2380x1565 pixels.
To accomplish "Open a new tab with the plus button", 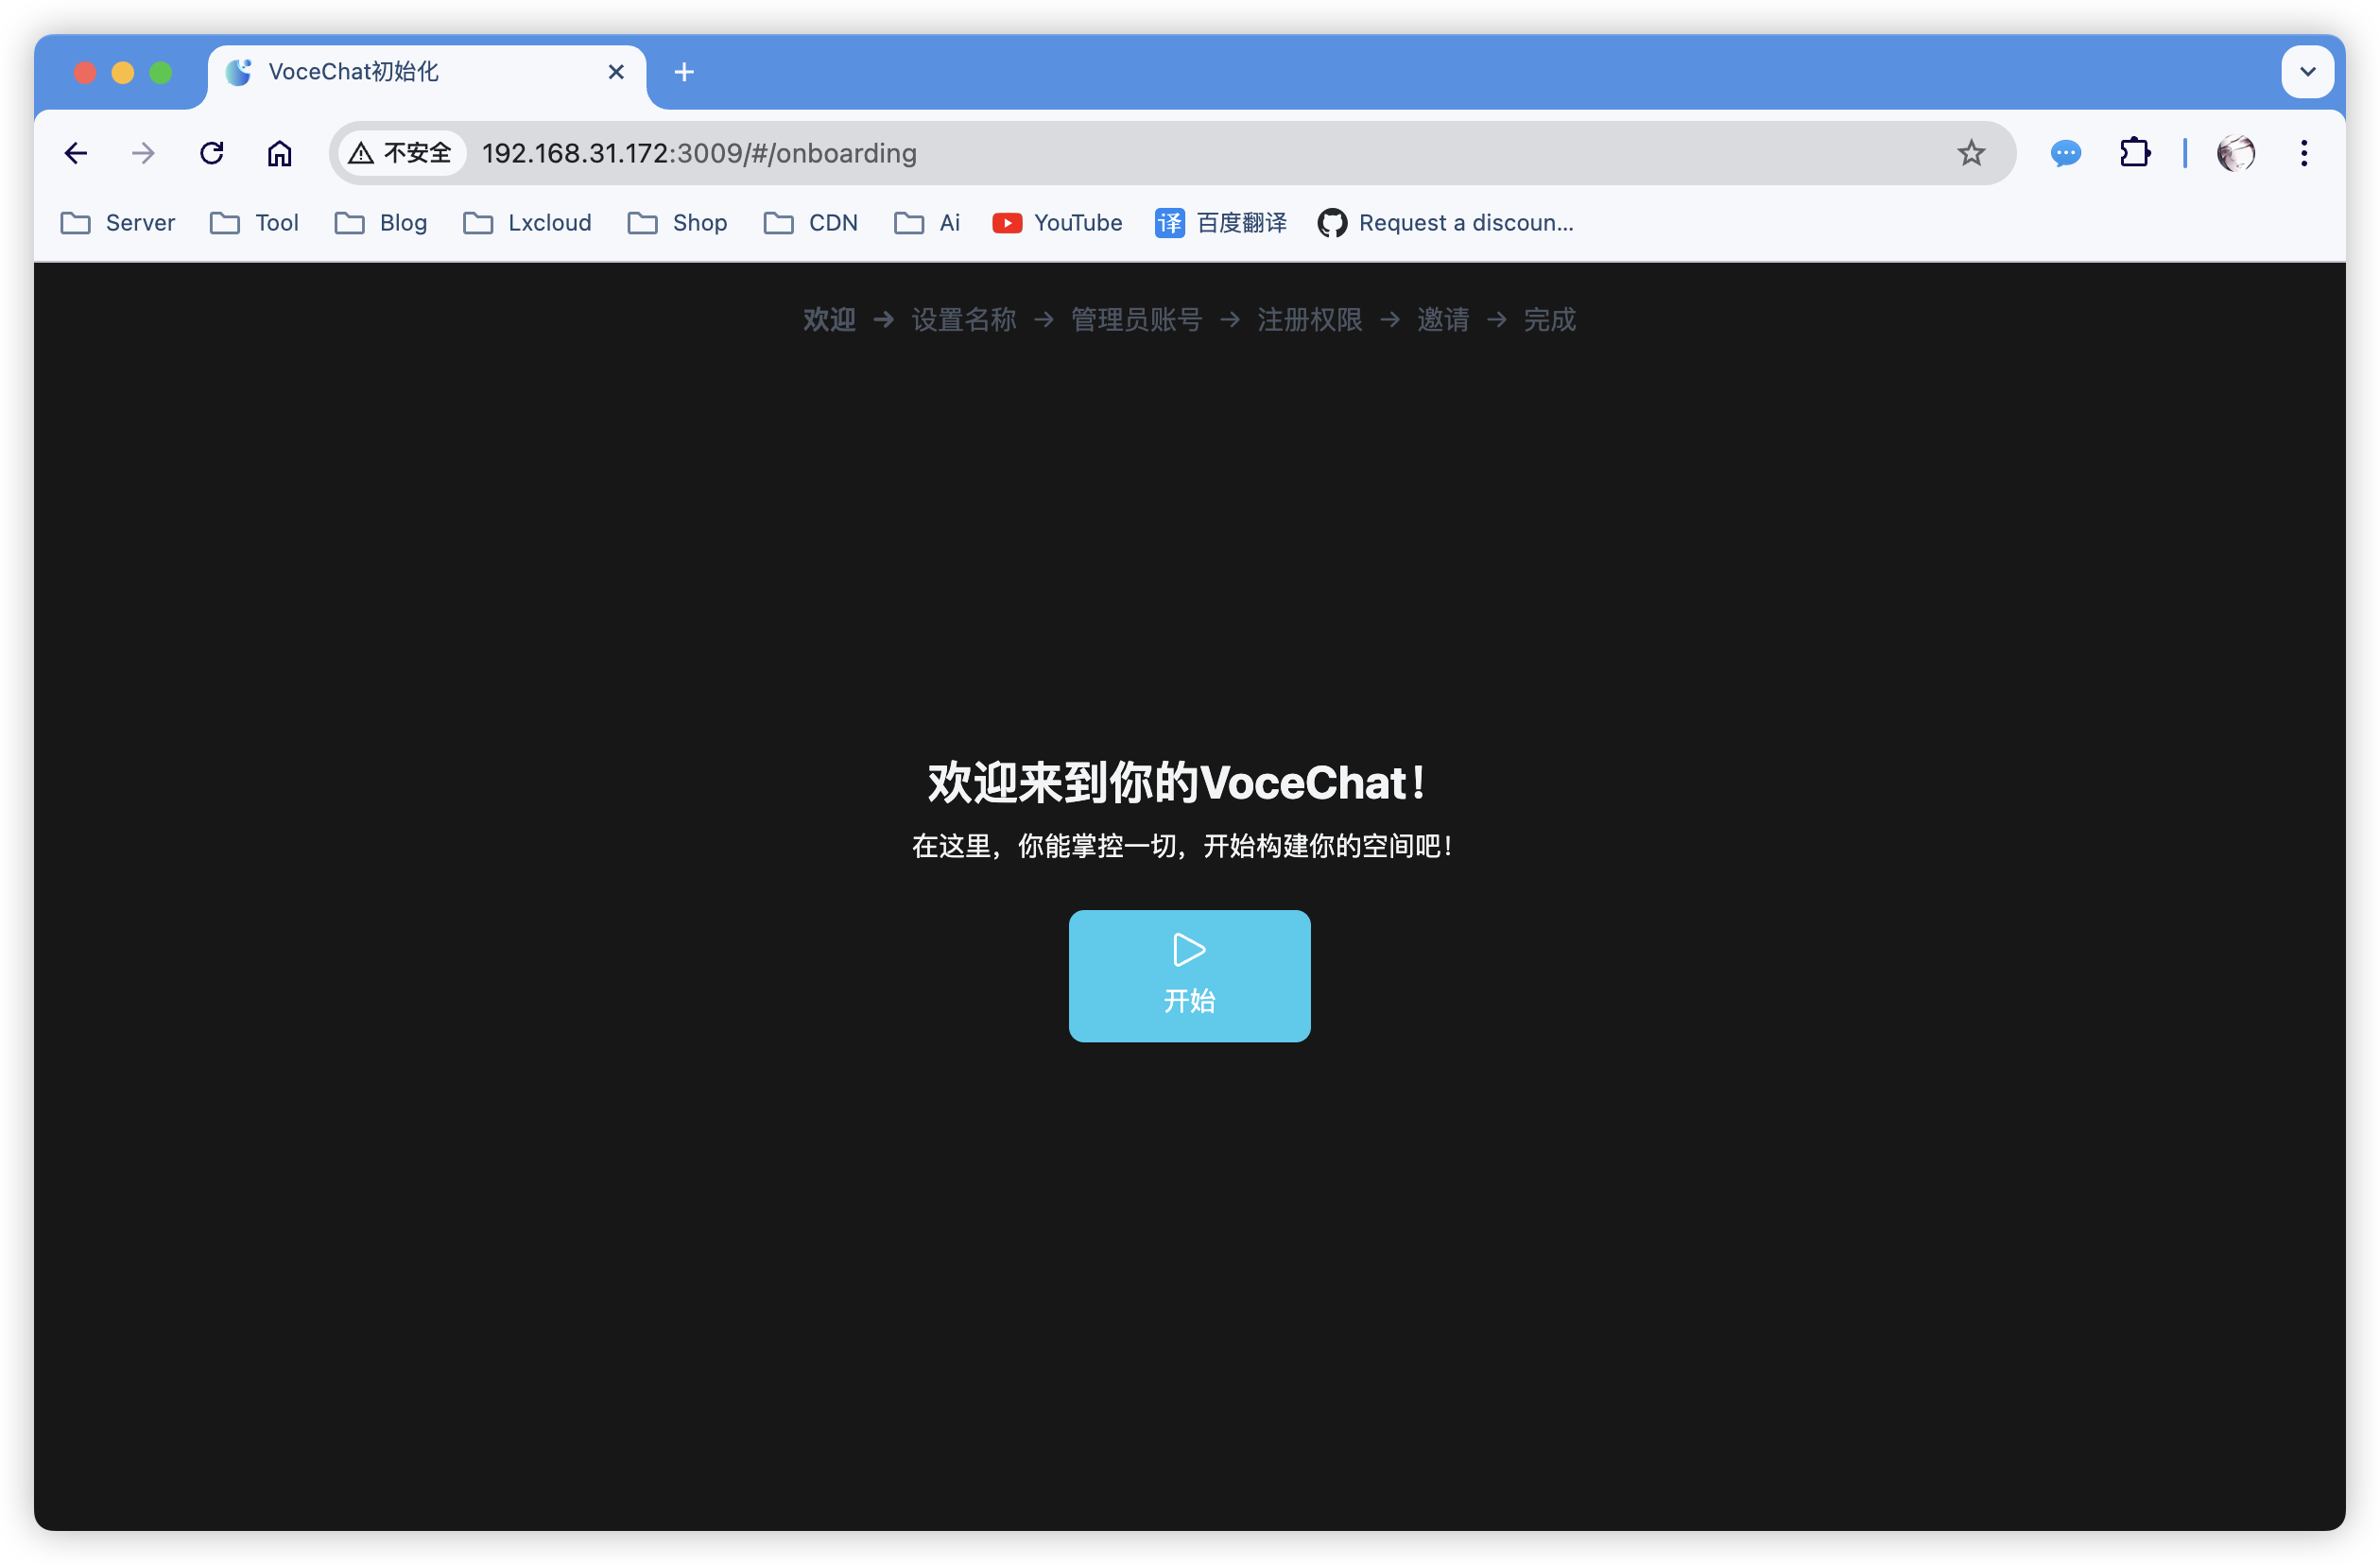I will [x=684, y=72].
